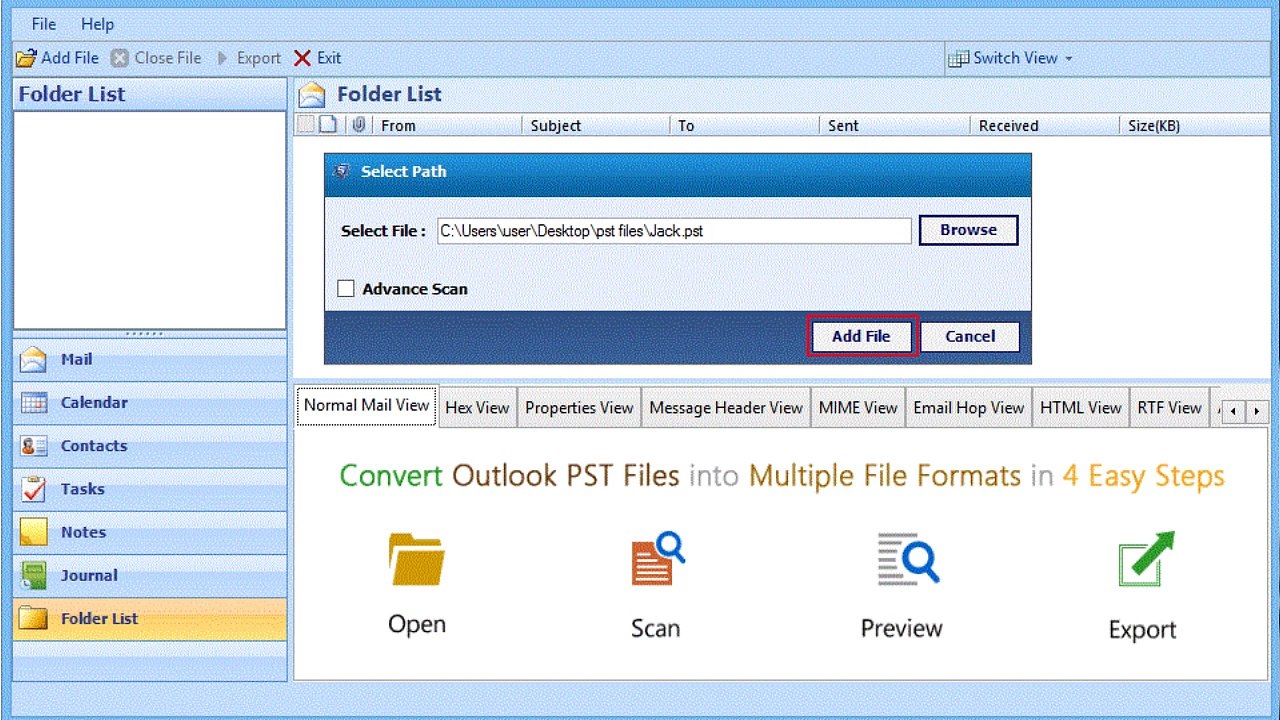
Task: Open the Contacts card icon in sidebar
Action: pos(34,446)
